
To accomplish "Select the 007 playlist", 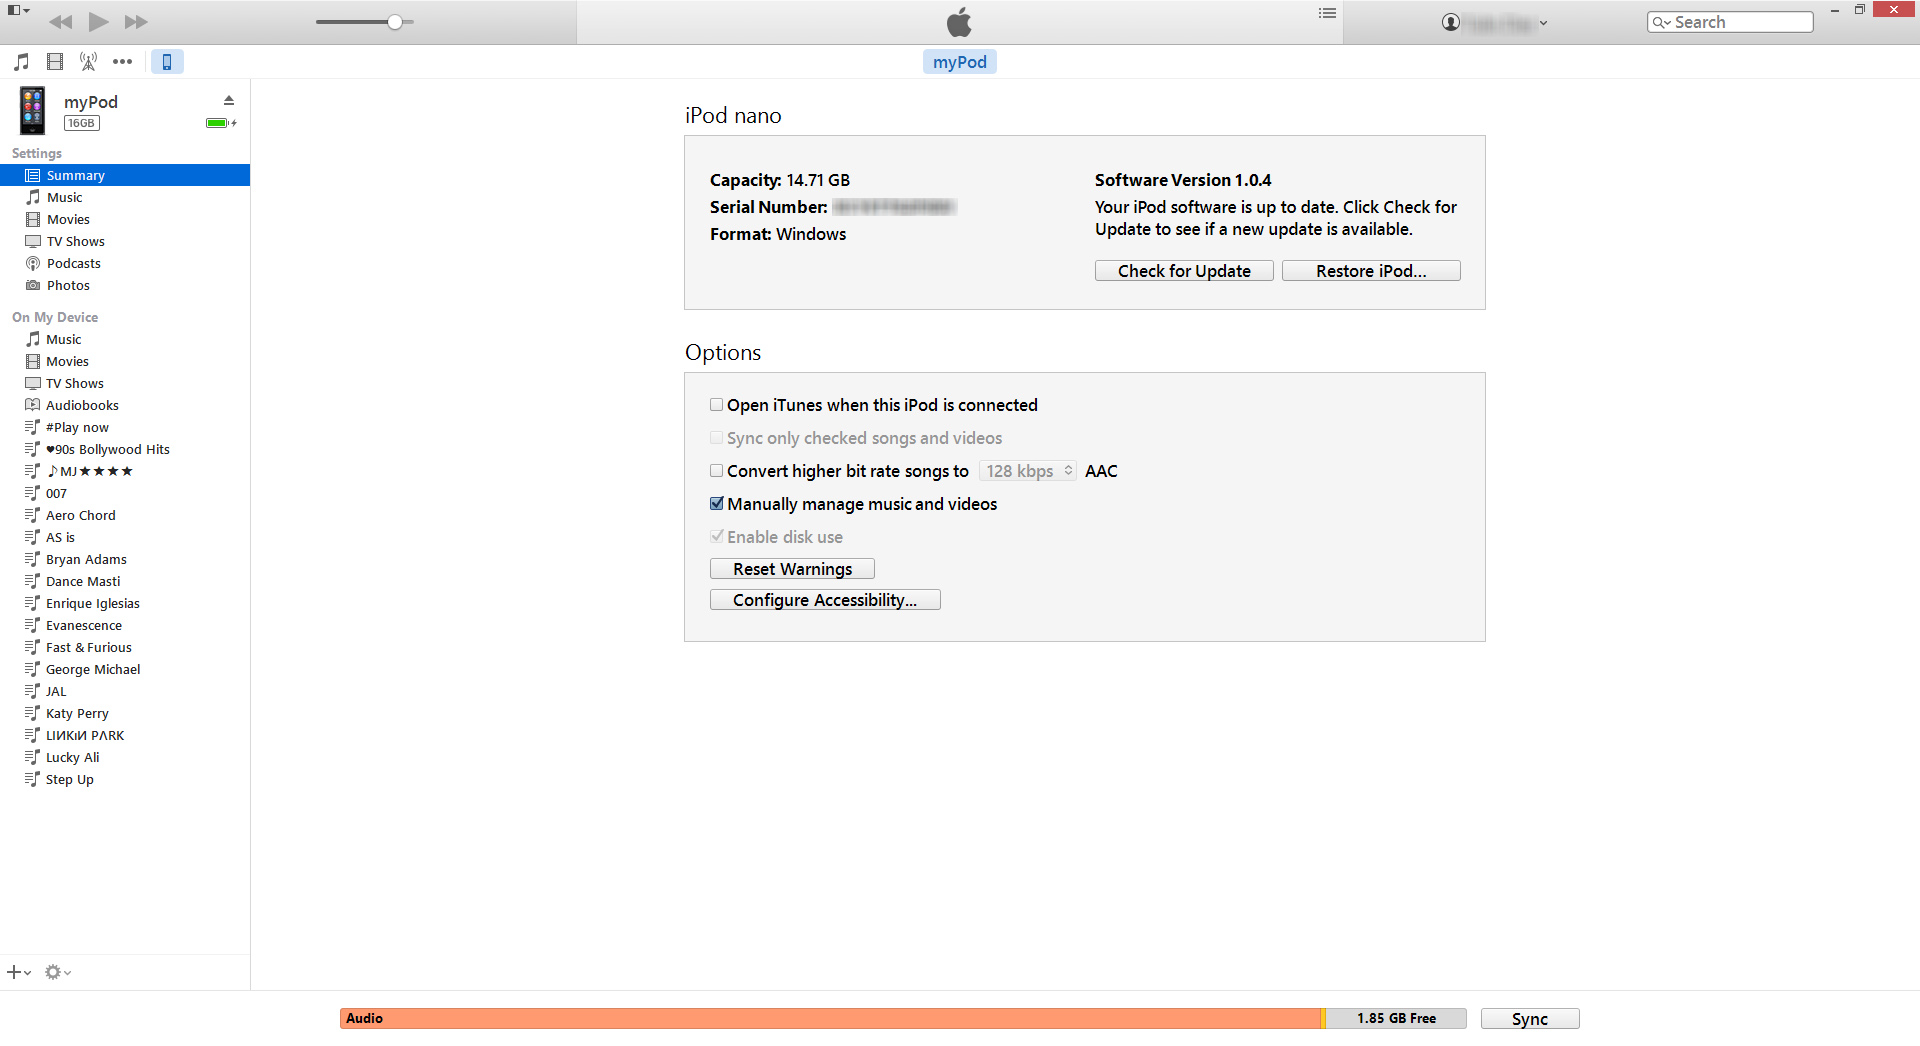I will pos(125,493).
